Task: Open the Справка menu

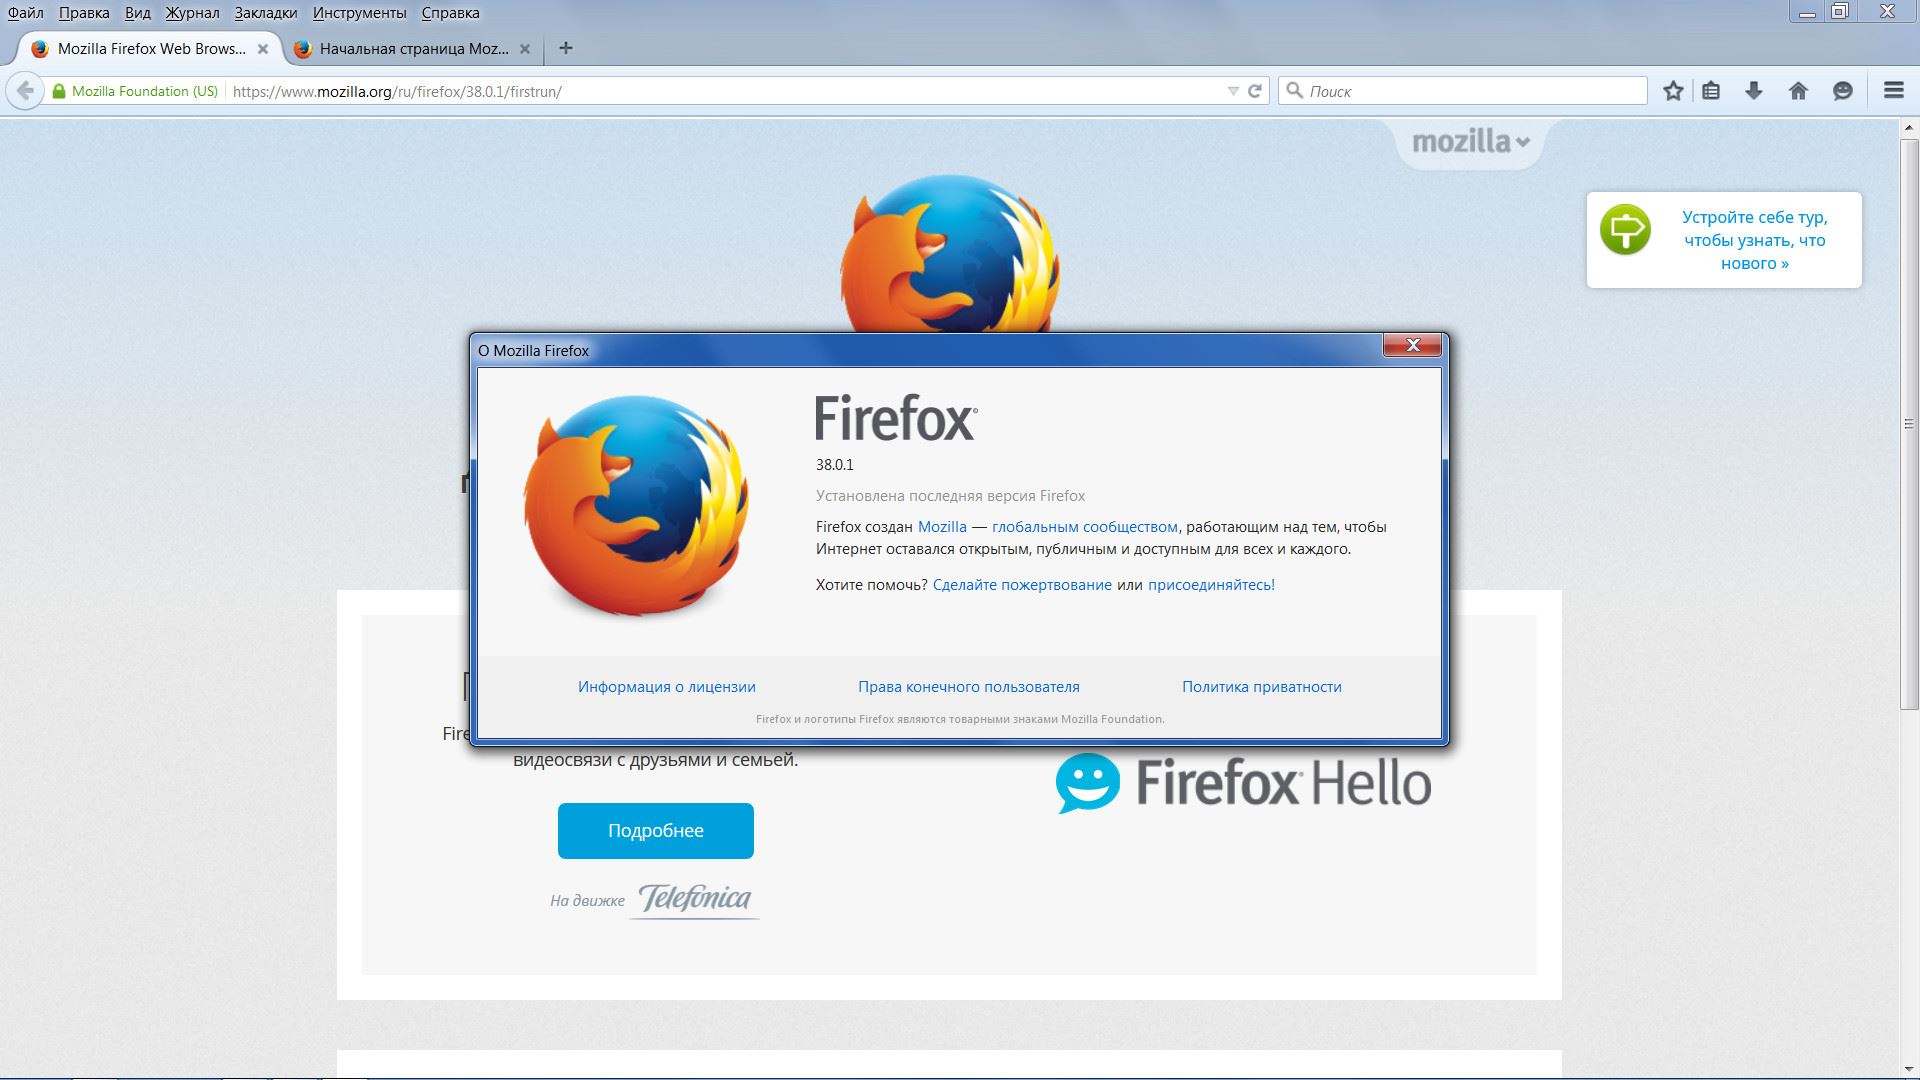Action: [450, 13]
